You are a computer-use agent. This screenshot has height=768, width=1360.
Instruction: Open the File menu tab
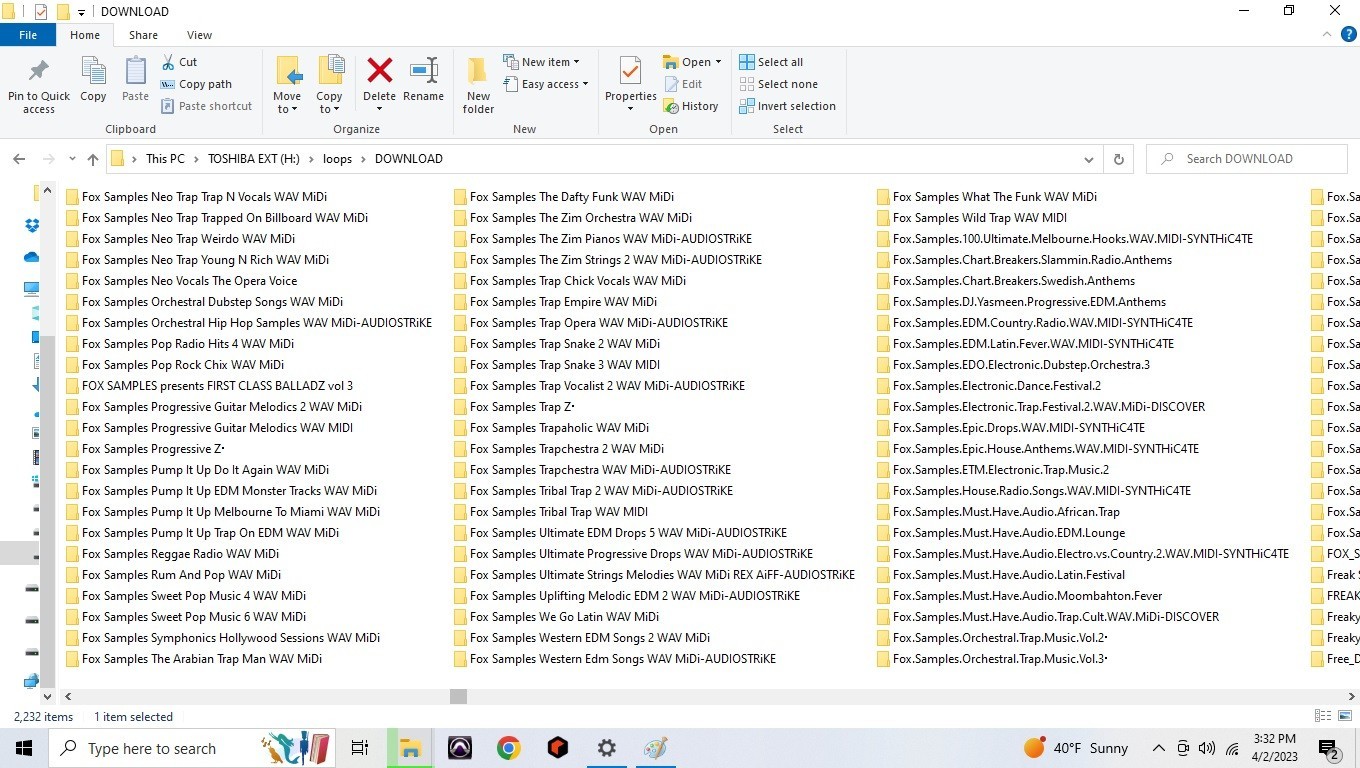point(28,35)
